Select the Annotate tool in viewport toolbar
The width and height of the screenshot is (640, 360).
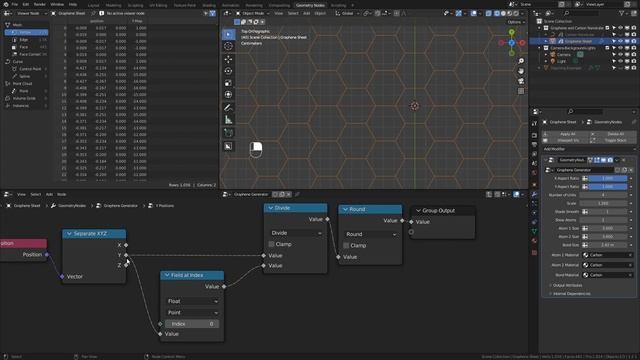click(x=228, y=108)
